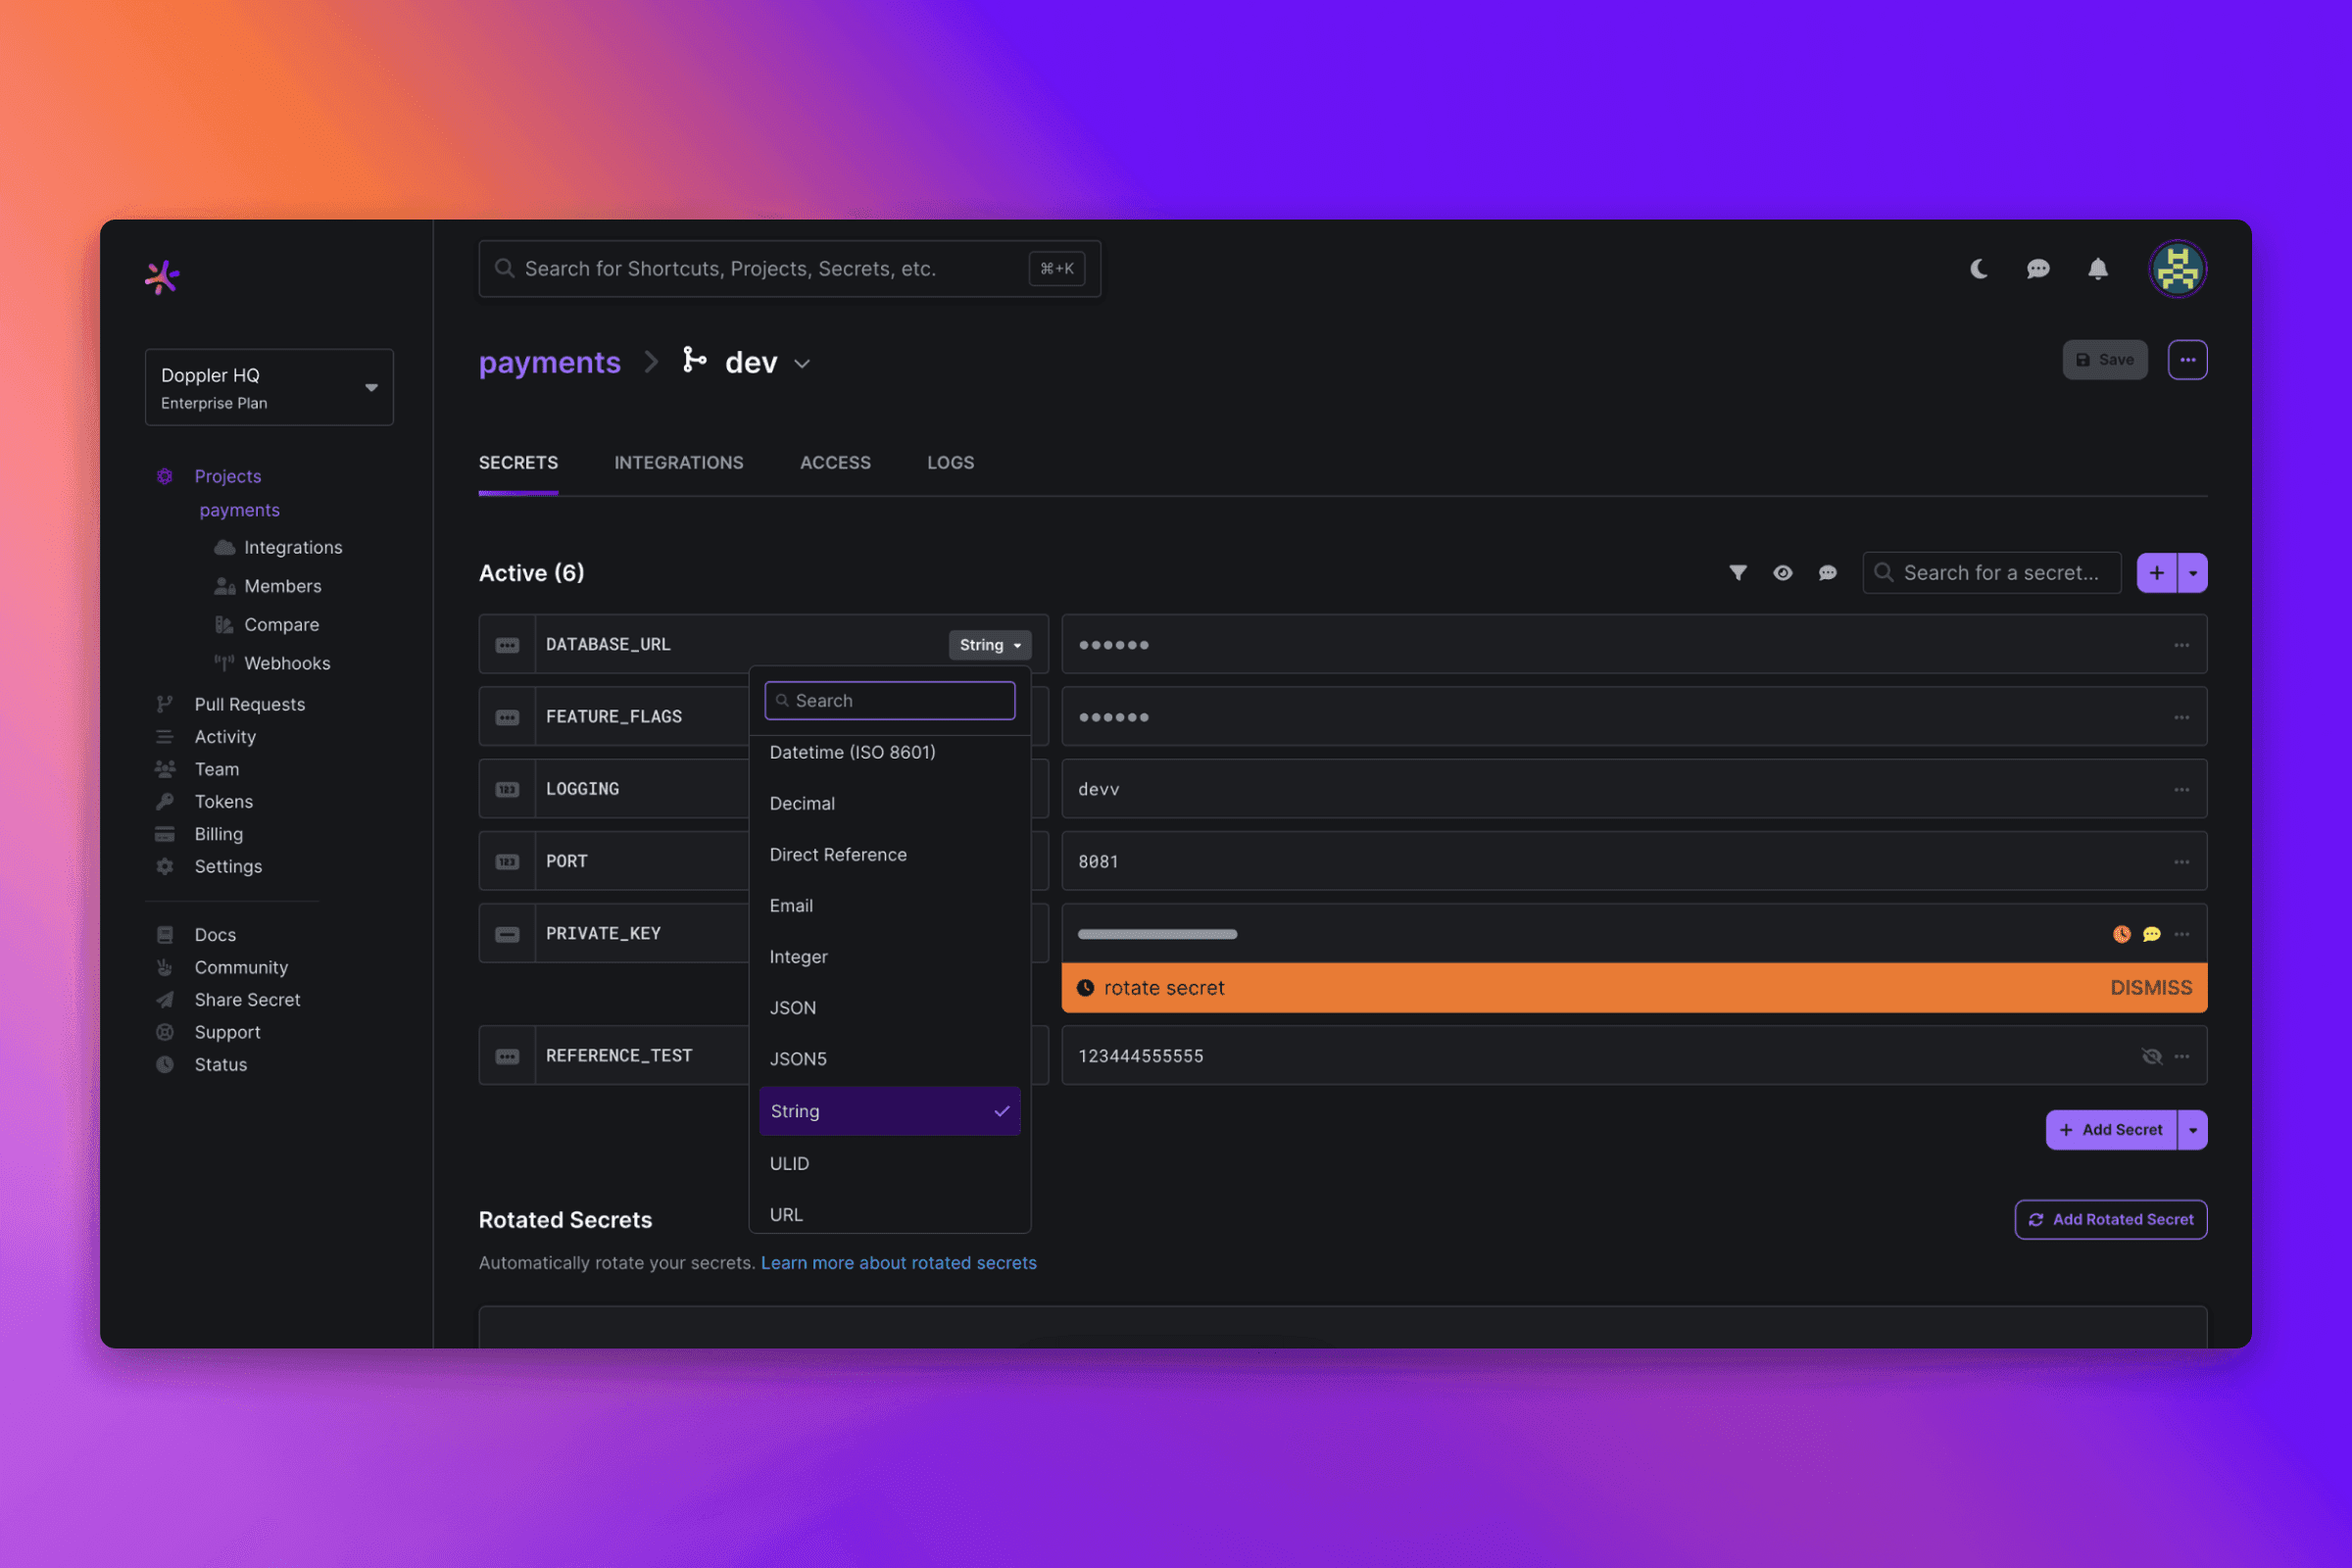Viewport: 2352px width, 1568px height.
Task: Toggle dark mode moon icon
Action: (x=1978, y=269)
